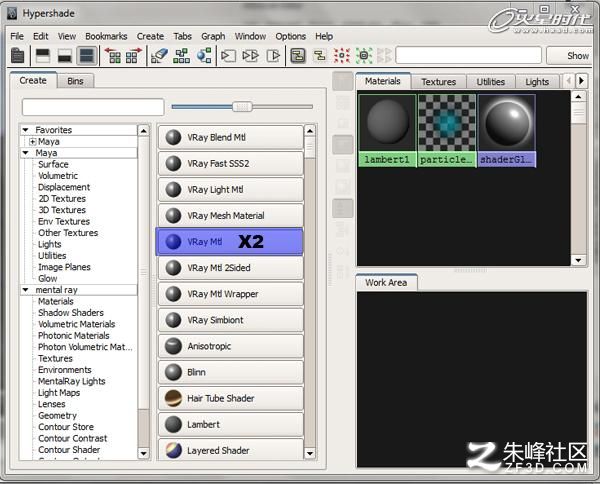Image resolution: width=600 pixels, height=484 pixels.
Task: Show bottom tabs only layout icon
Action: (x=65, y=56)
